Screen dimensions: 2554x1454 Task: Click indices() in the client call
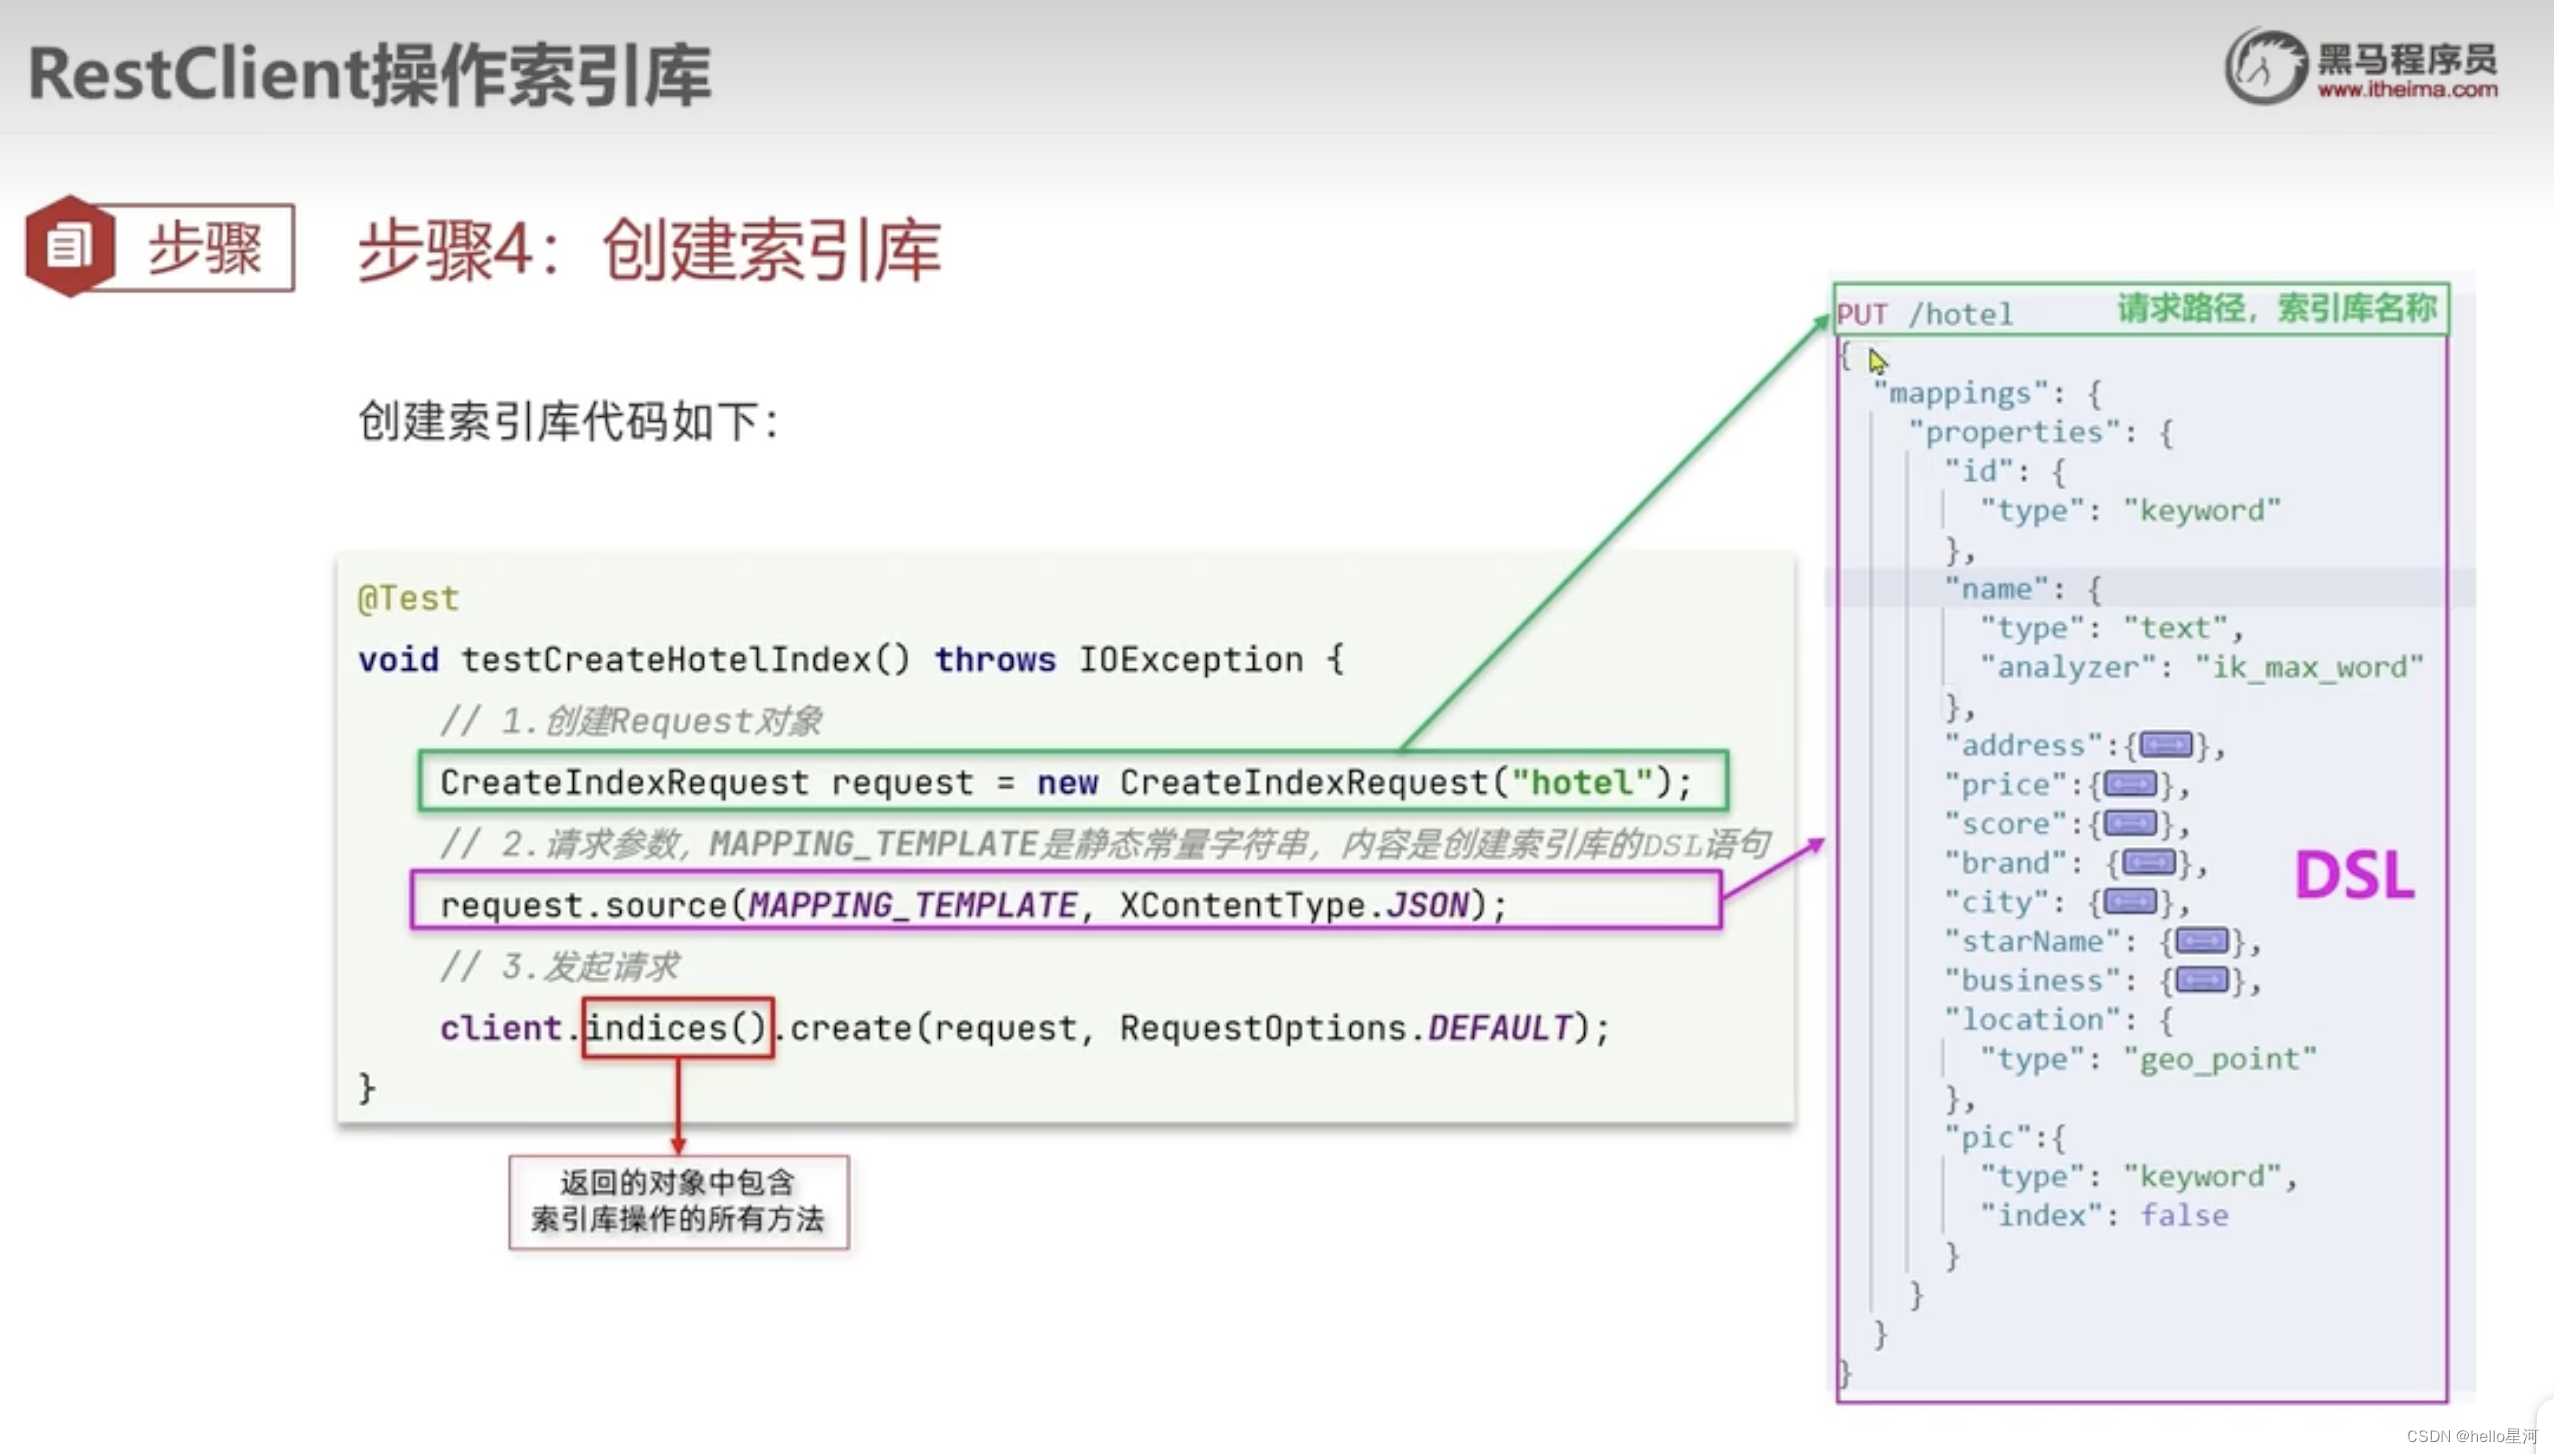(677, 1028)
